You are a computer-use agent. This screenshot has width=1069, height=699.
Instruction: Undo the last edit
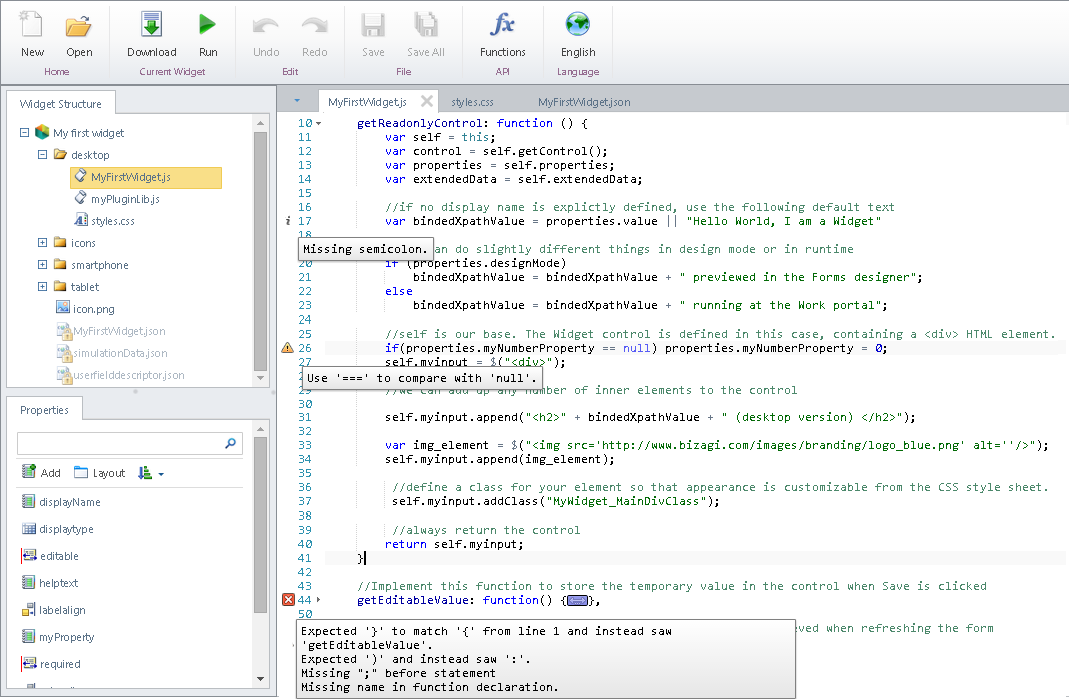point(265,26)
